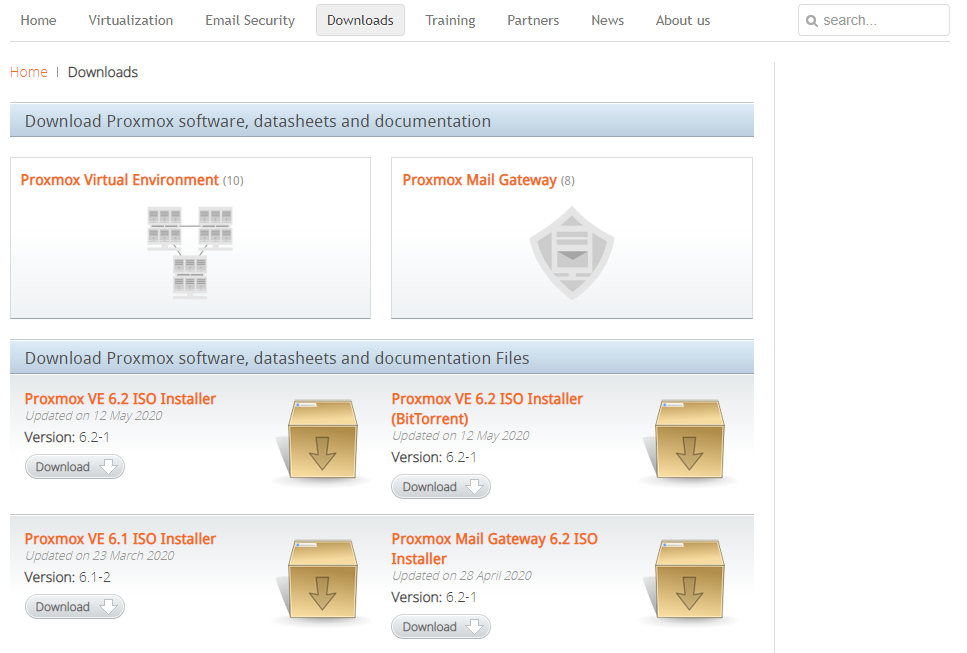Select the Downloads menu tab

360,20
